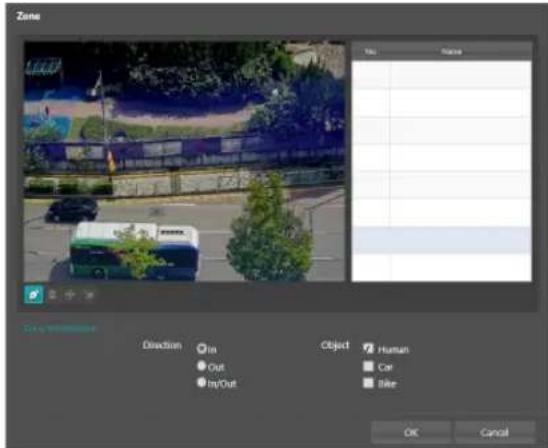
Task: Click the Cancel button
Action: 495,432
